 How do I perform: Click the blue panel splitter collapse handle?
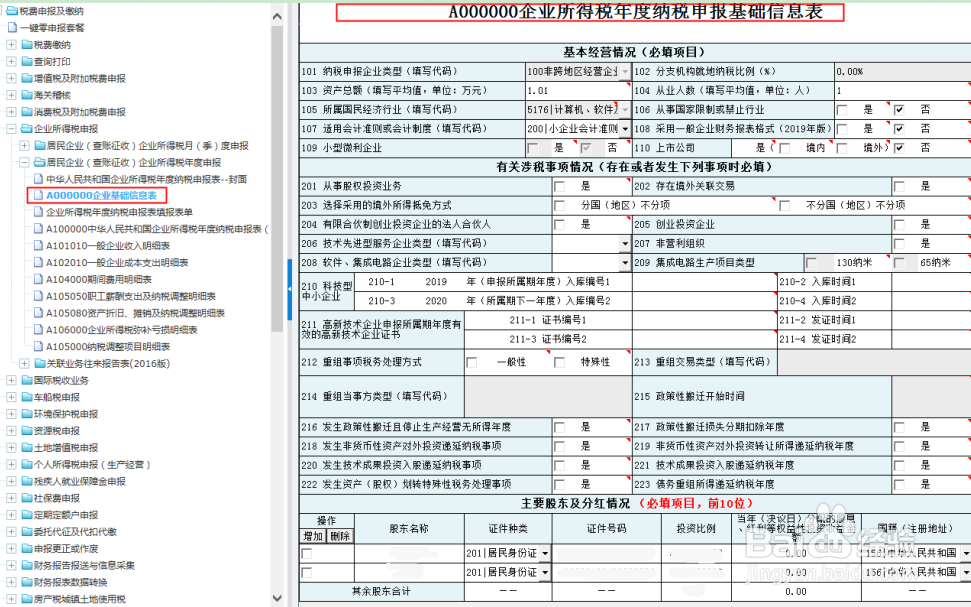pyautogui.click(x=289, y=289)
